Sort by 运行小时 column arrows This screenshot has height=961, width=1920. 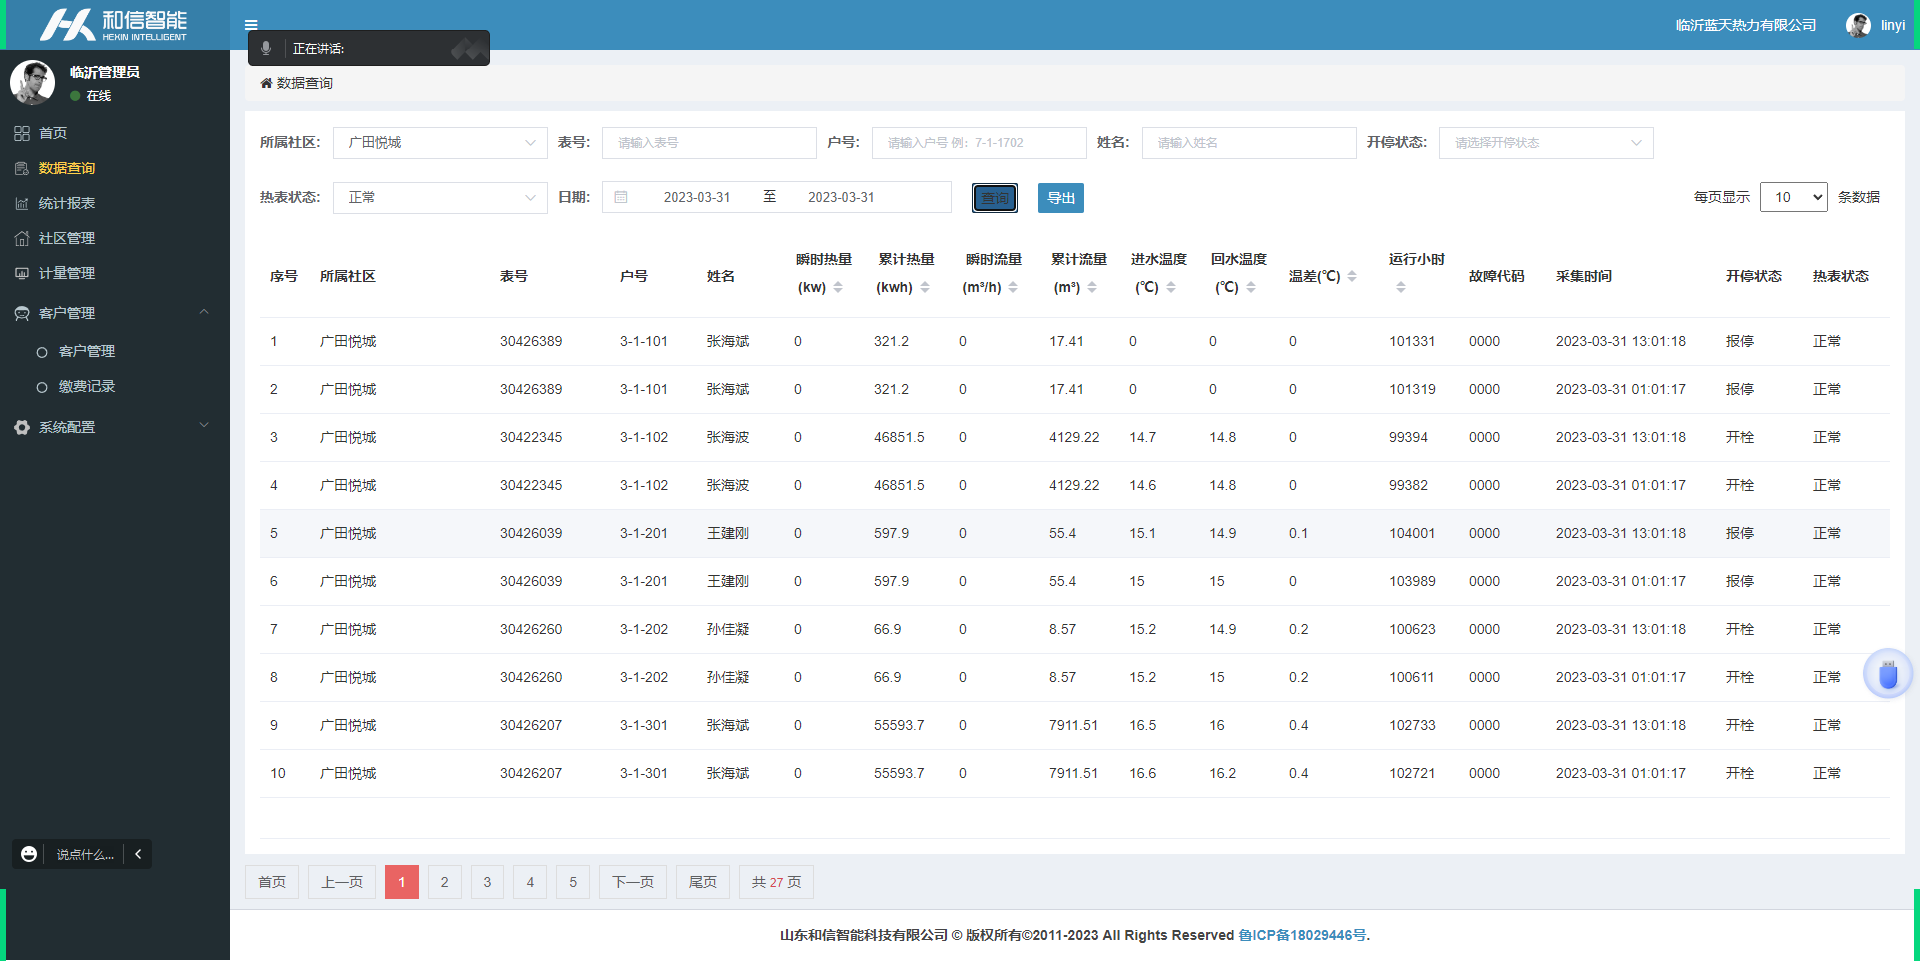[1401, 287]
